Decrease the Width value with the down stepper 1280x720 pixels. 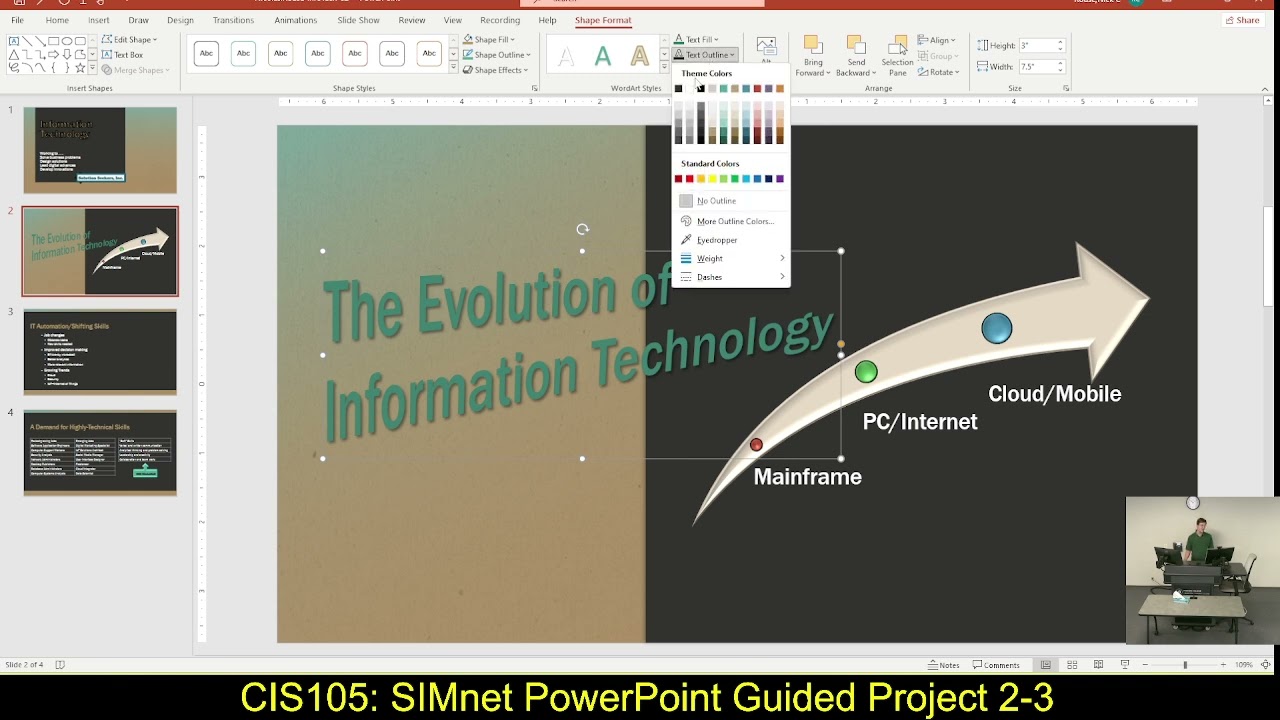1060,71
